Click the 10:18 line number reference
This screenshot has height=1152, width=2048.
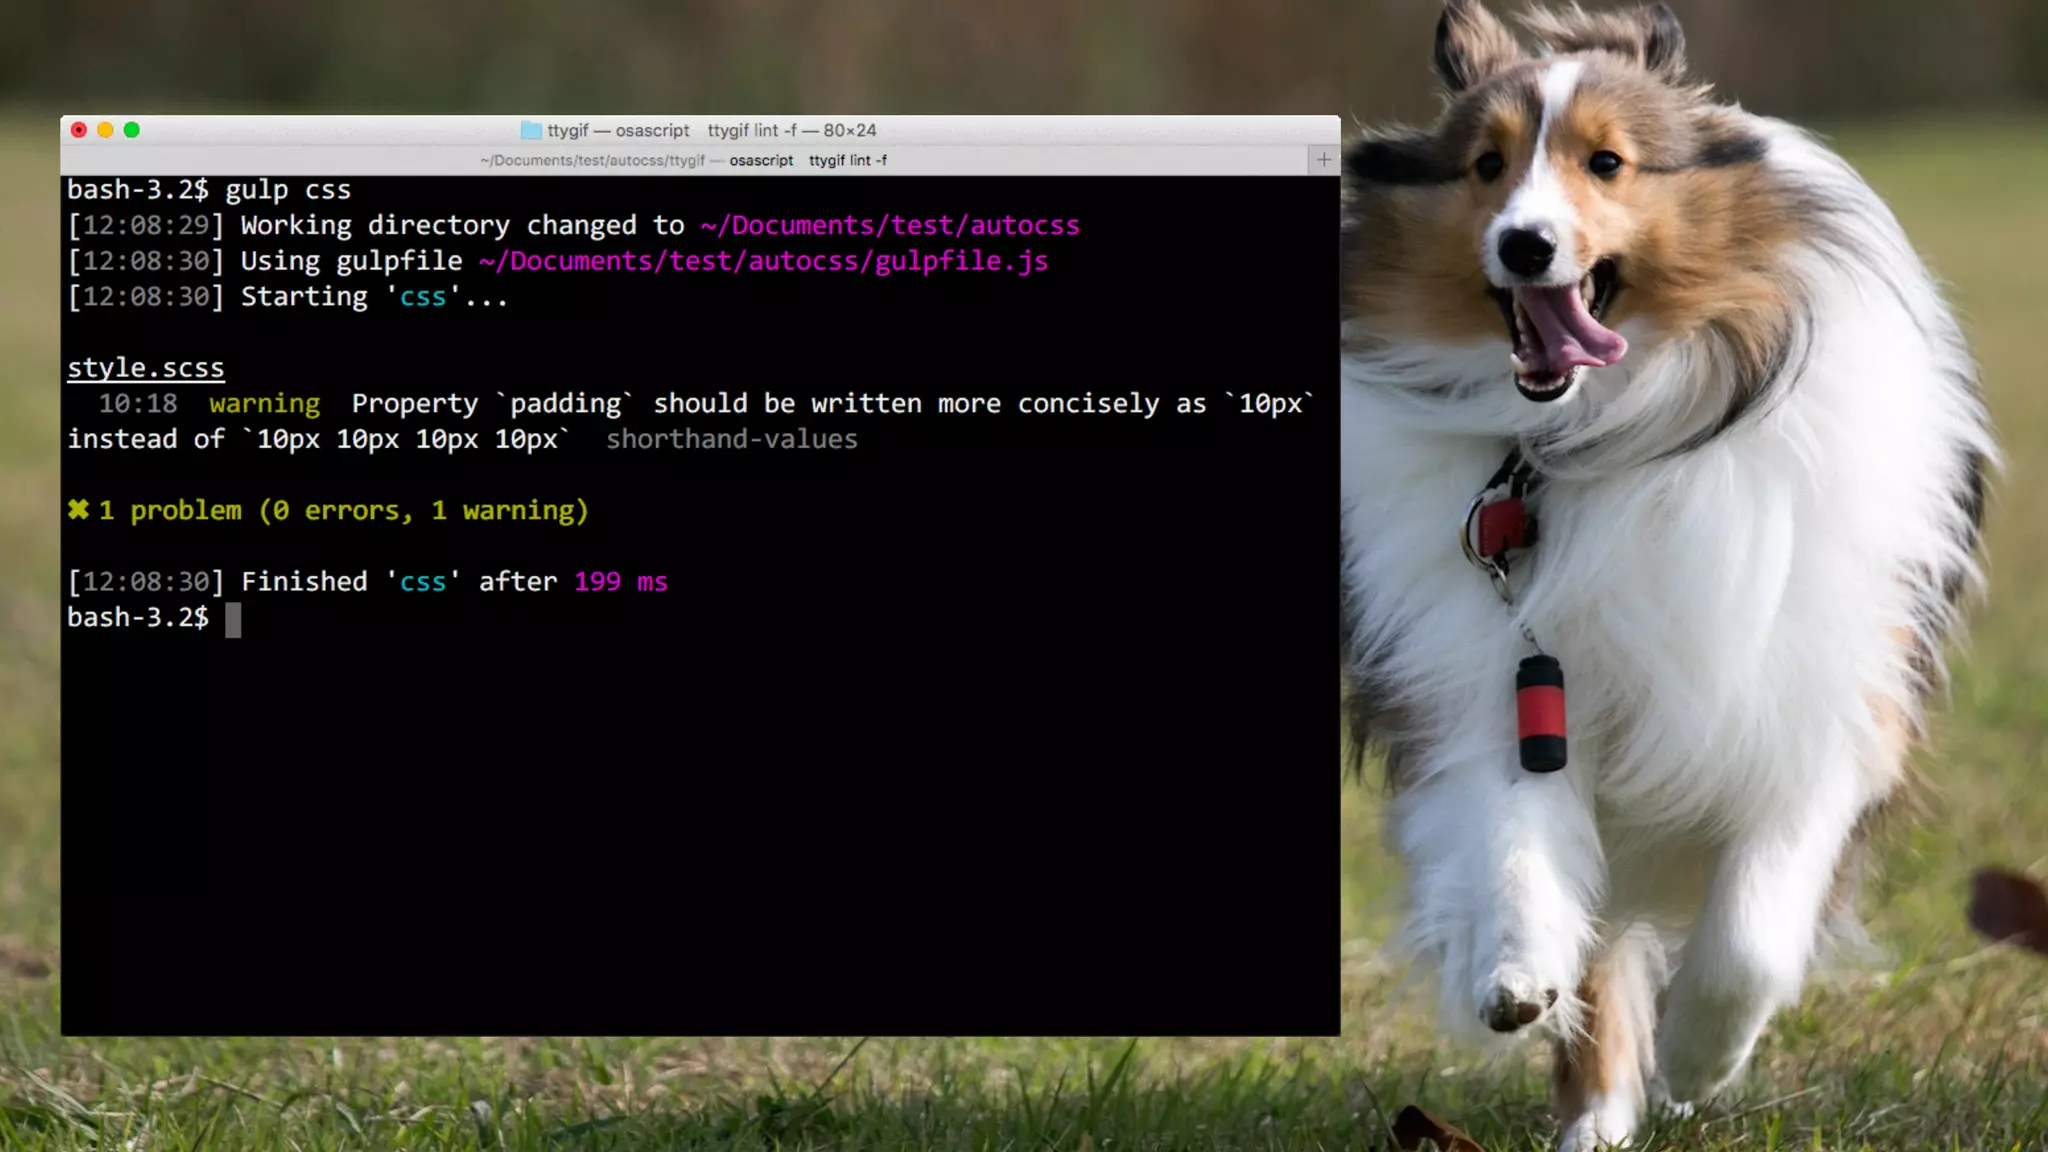[138, 404]
